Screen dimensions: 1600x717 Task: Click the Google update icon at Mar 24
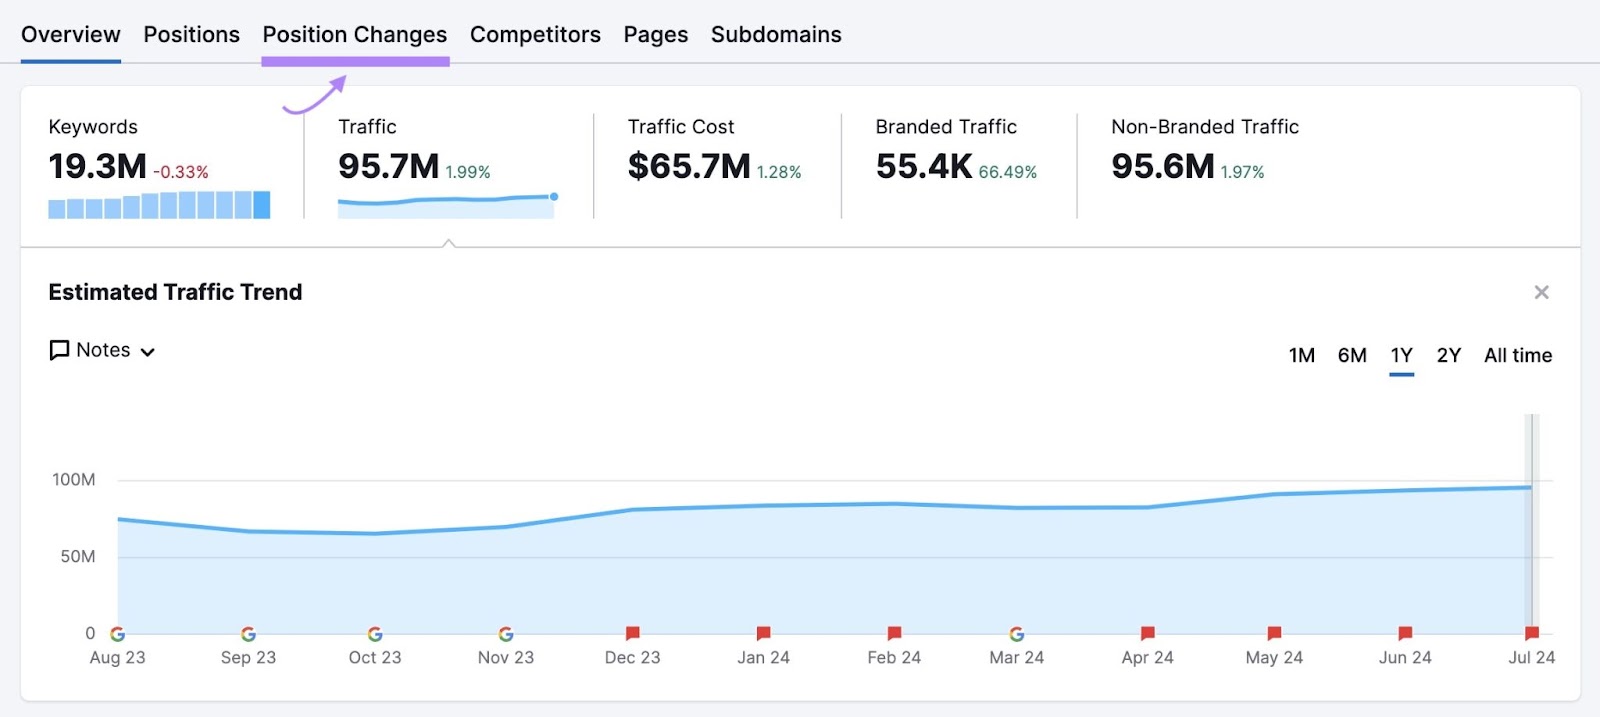tap(1016, 634)
